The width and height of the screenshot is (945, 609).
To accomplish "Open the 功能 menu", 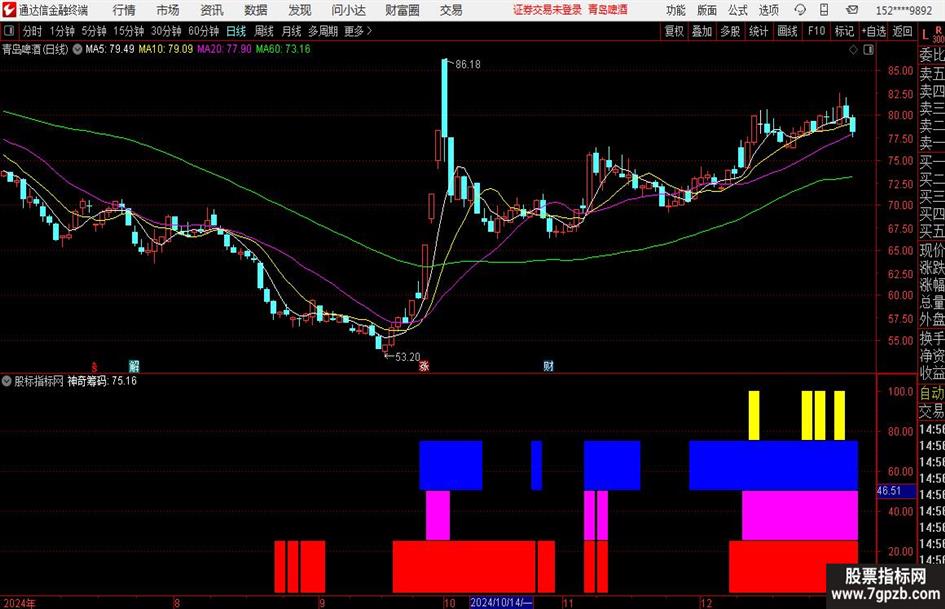I will [676, 10].
